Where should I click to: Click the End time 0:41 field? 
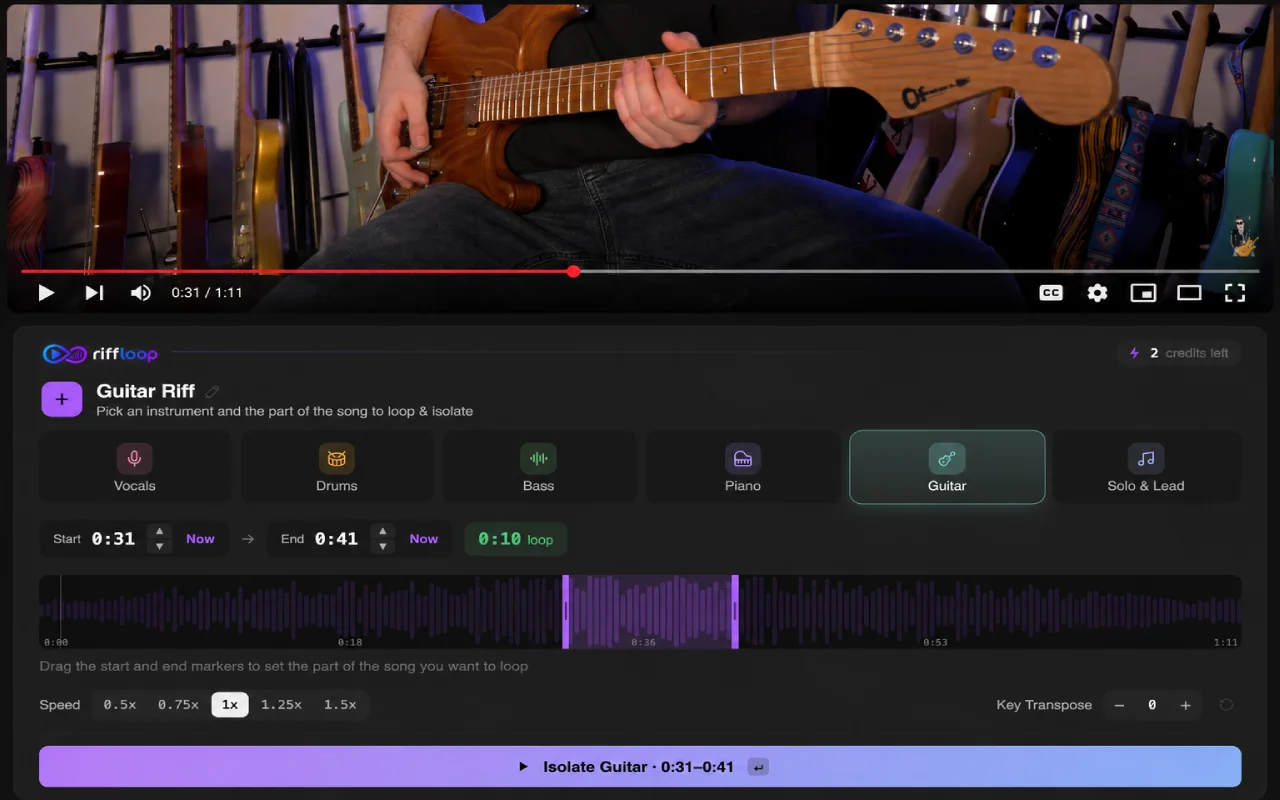[336, 539]
